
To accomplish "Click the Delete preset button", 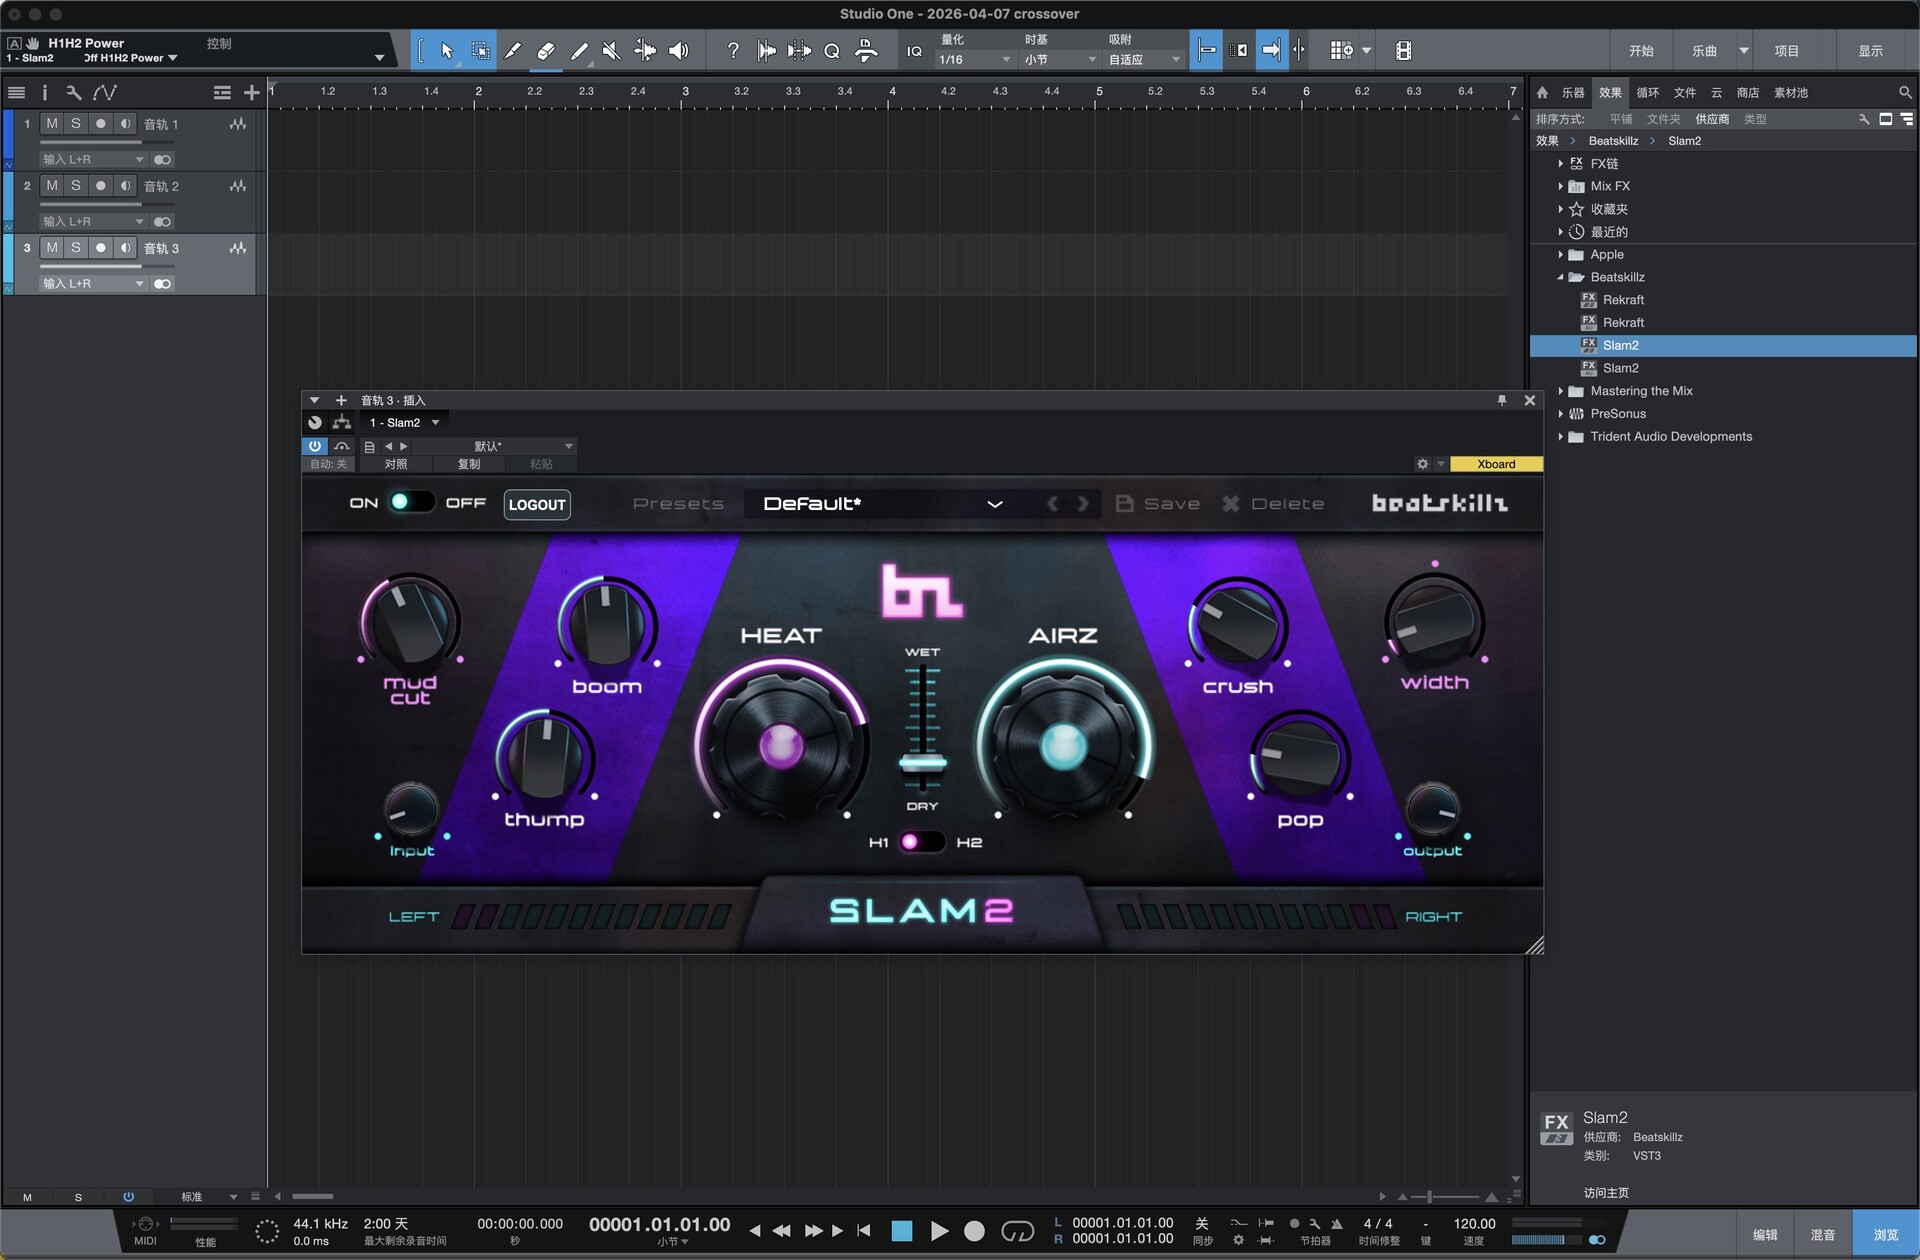I will (1273, 504).
